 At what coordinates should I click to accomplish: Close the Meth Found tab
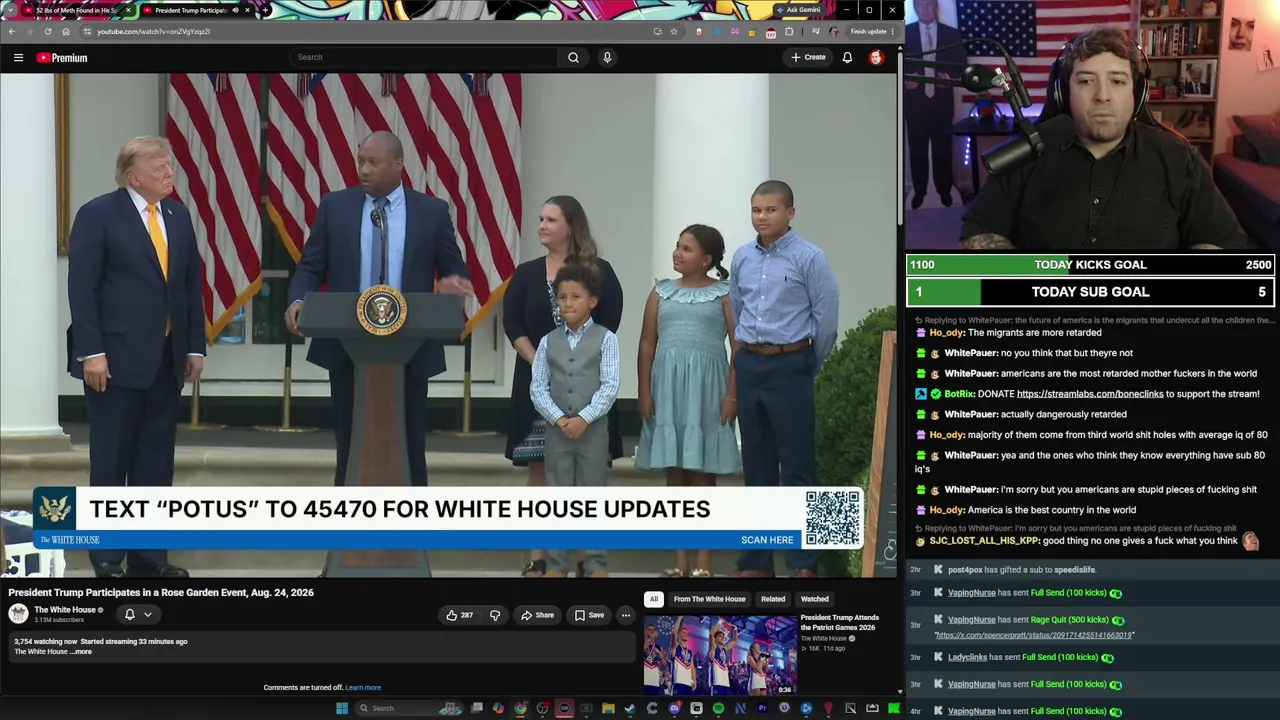[x=128, y=10]
